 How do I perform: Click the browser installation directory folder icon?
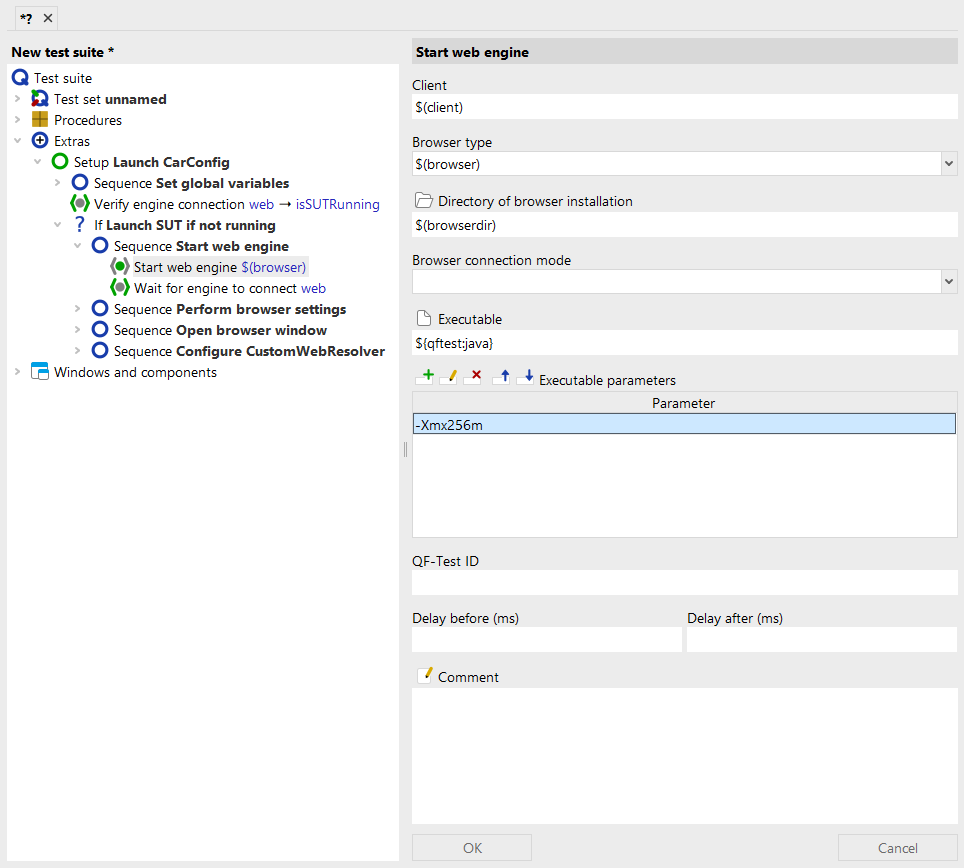tap(423, 201)
